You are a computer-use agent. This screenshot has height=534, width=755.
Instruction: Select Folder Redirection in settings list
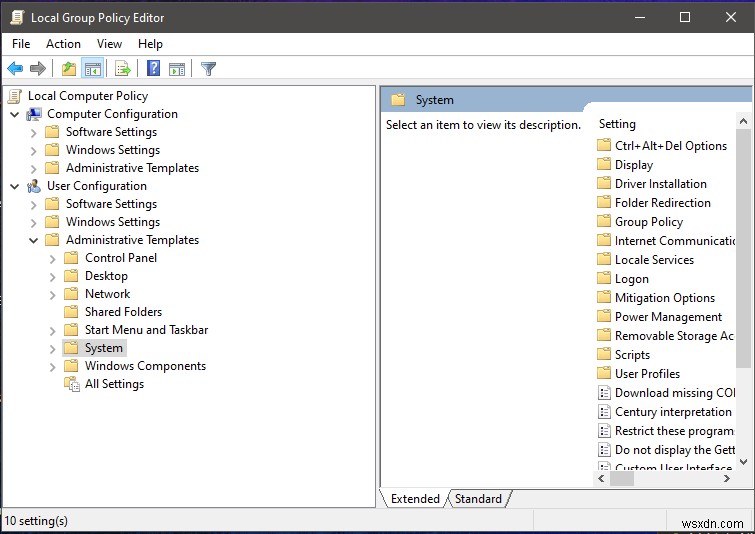tap(663, 203)
